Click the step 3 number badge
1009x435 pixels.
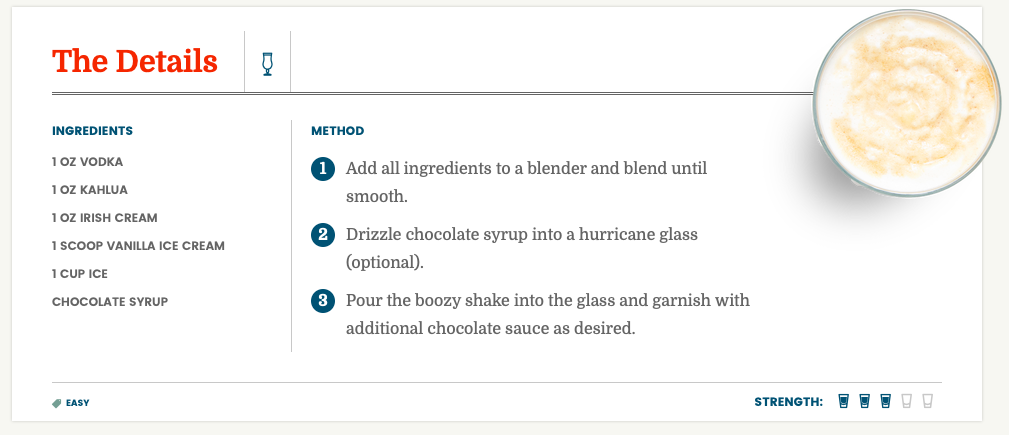323,301
